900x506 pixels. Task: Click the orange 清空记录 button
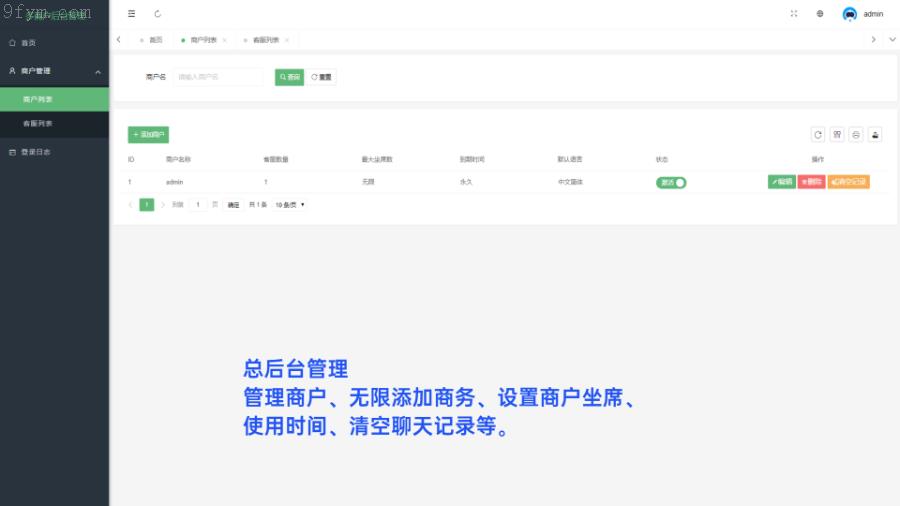(848, 182)
